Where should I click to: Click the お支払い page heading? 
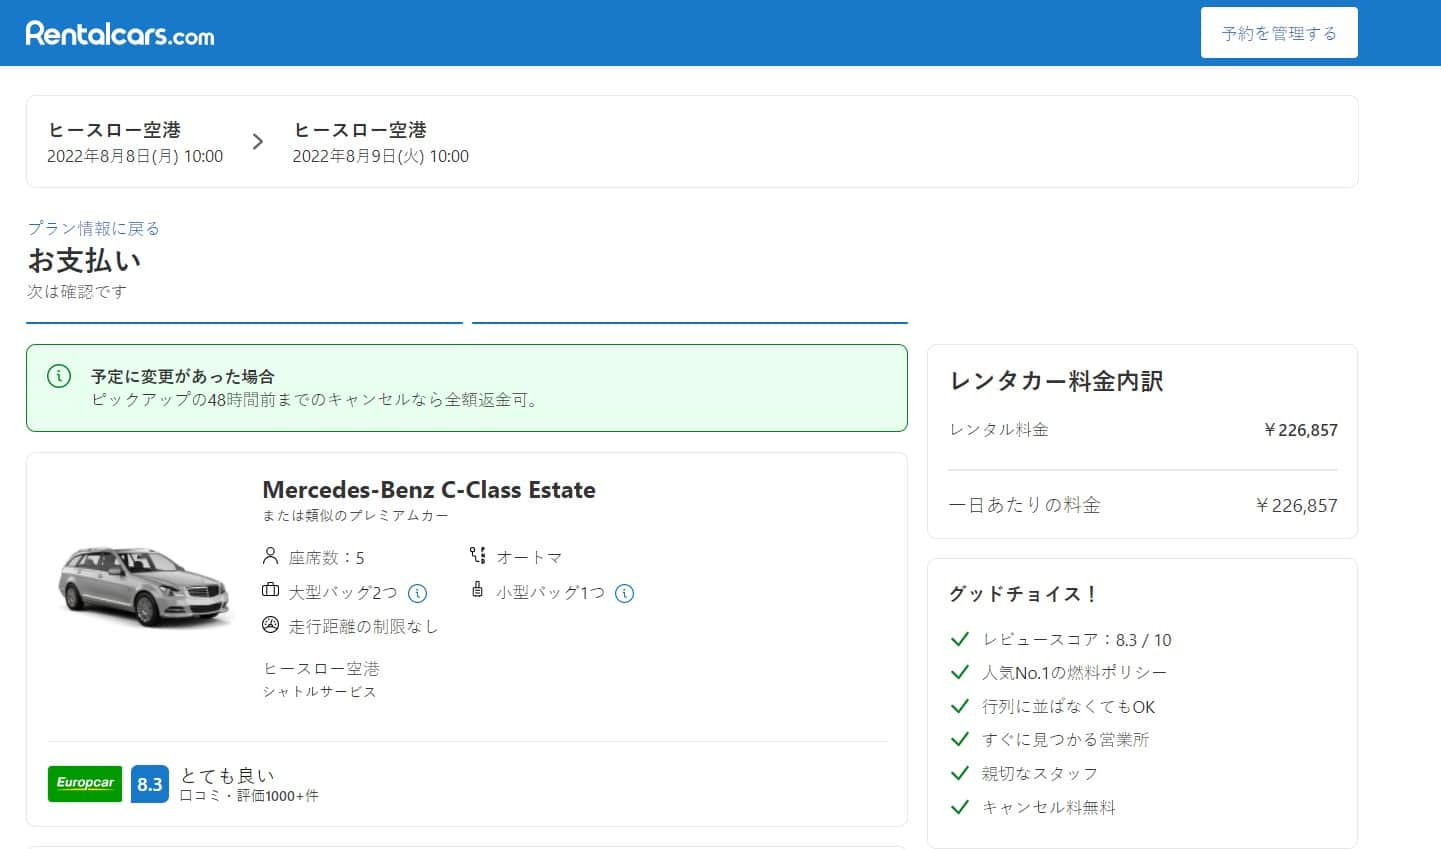[x=84, y=261]
